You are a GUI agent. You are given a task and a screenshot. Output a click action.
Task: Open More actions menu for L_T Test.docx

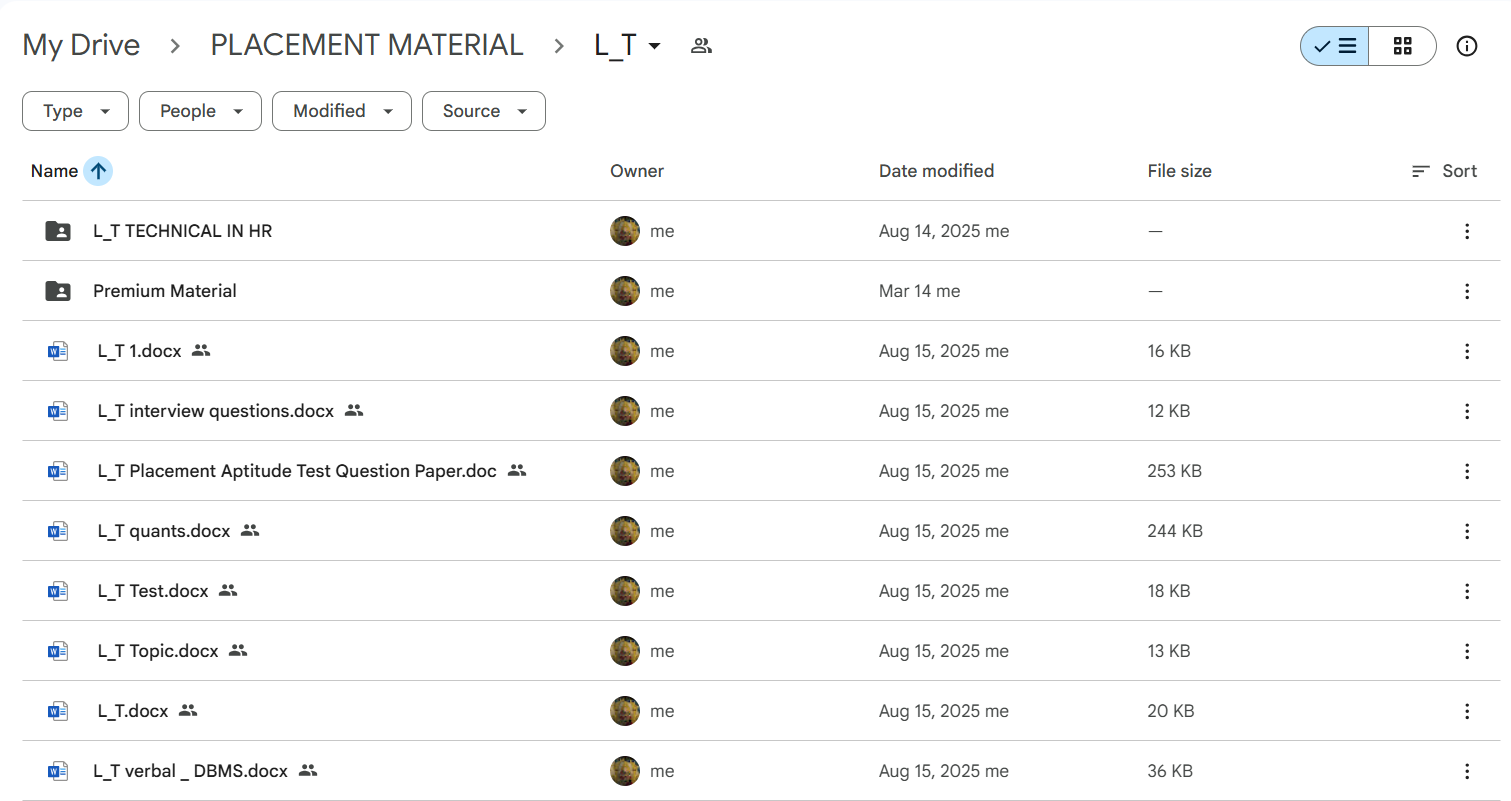point(1466,591)
